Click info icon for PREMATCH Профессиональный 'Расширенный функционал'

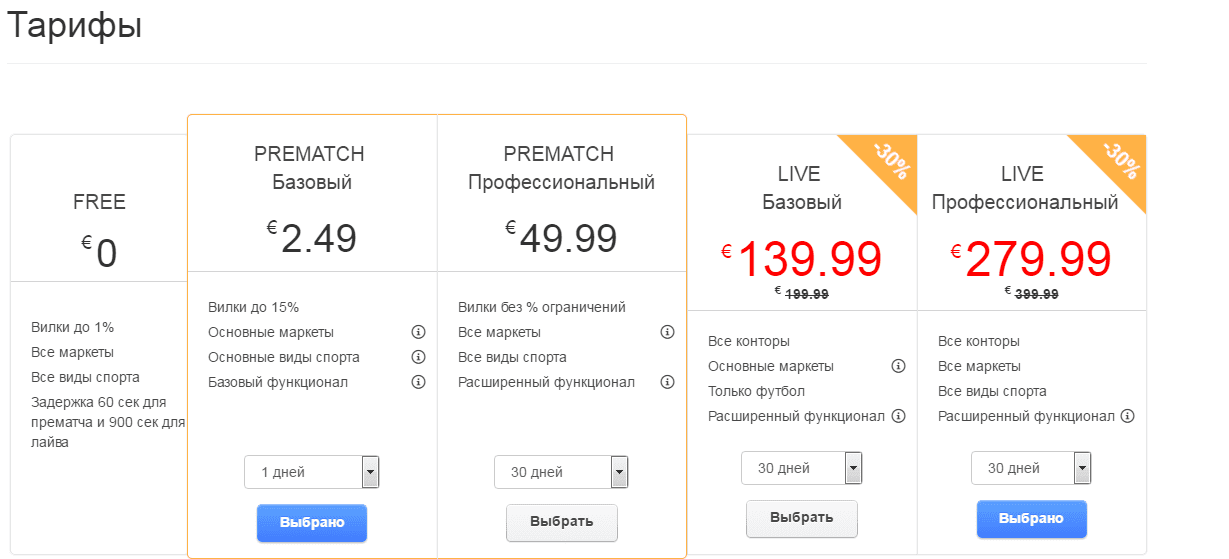[x=667, y=382]
